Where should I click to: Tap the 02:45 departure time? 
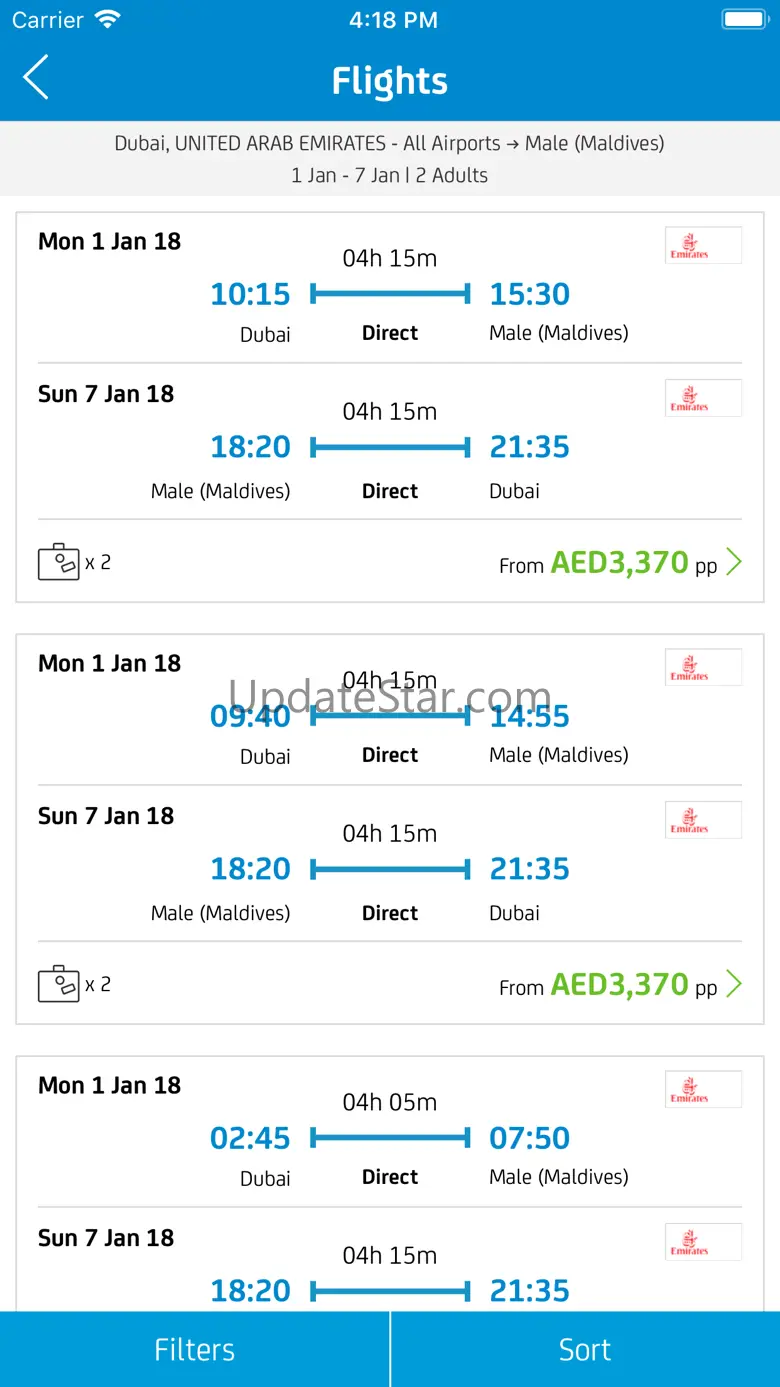(x=250, y=1138)
